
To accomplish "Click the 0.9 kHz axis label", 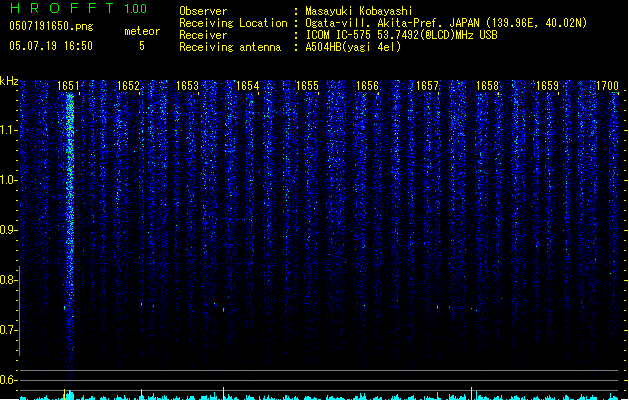I will [8, 230].
